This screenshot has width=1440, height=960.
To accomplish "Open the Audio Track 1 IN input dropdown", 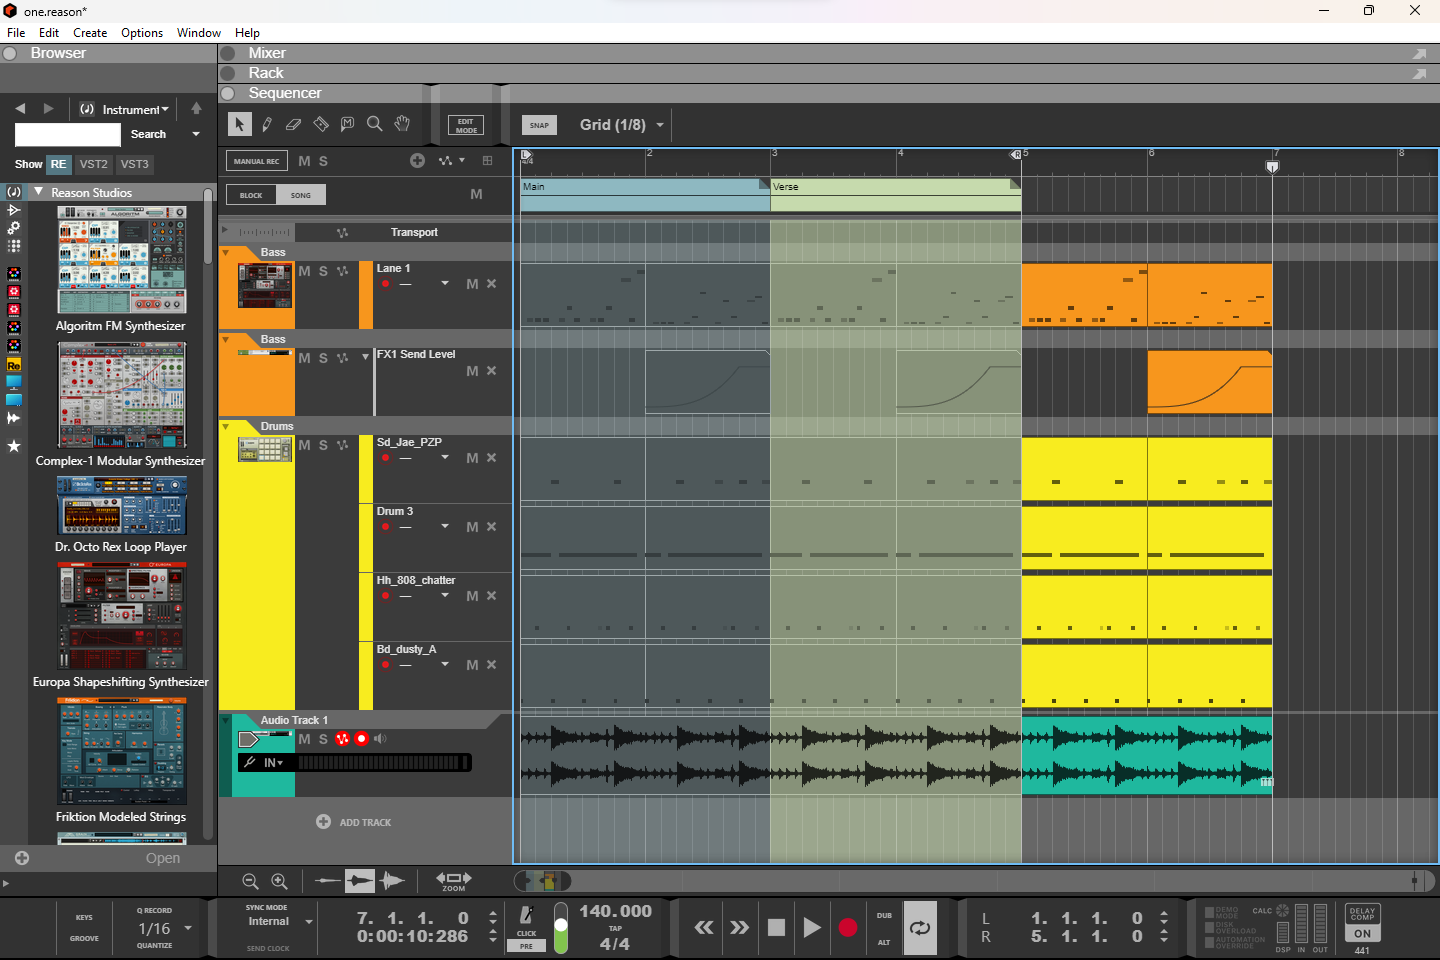I will [x=274, y=763].
